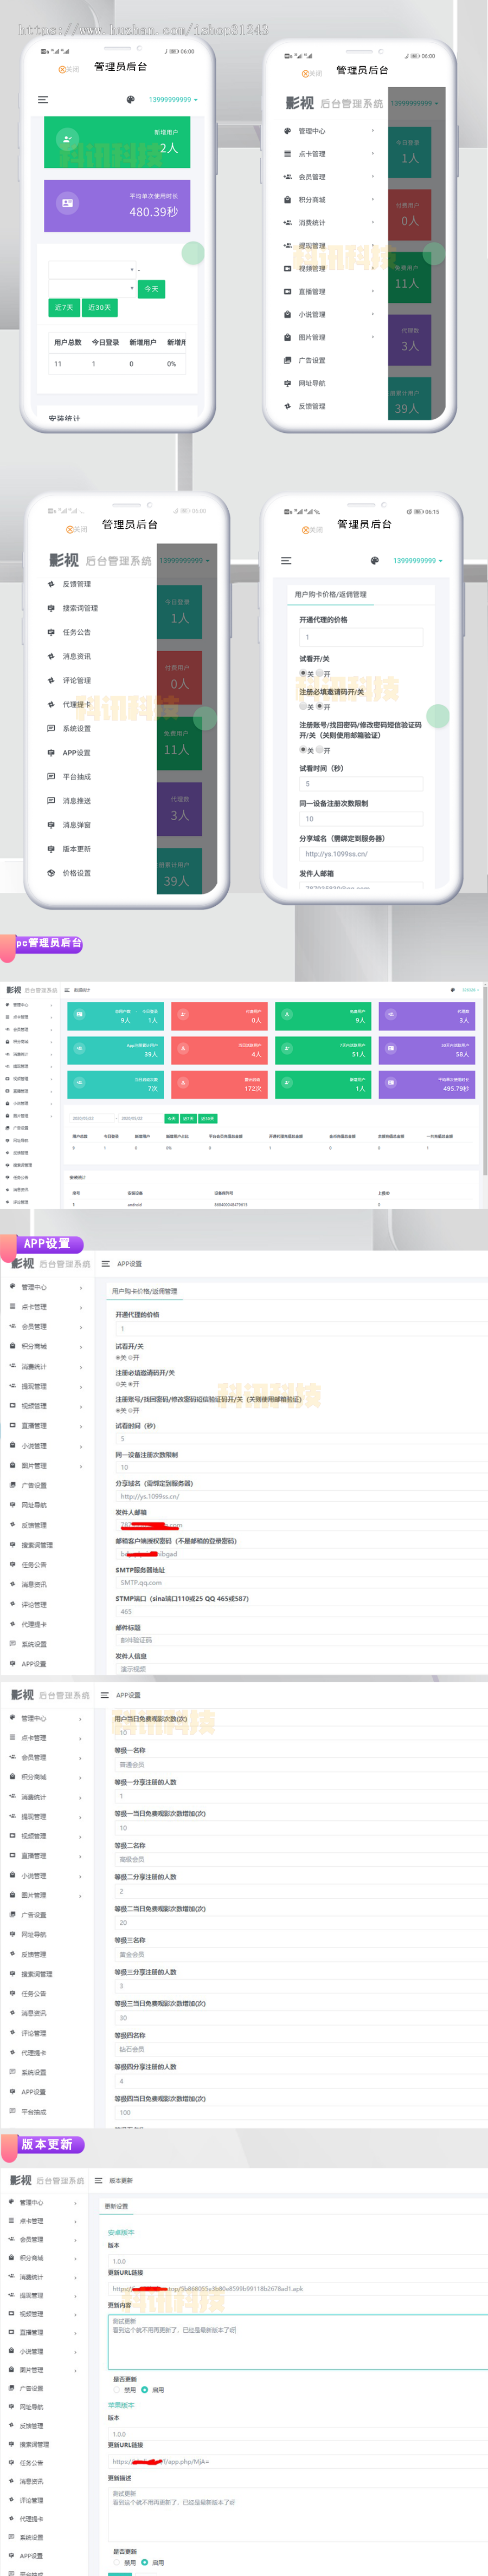488x2576 pixels.
Task: Click 安卓版本 heading link on 版本更新 page
Action: 121,2232
